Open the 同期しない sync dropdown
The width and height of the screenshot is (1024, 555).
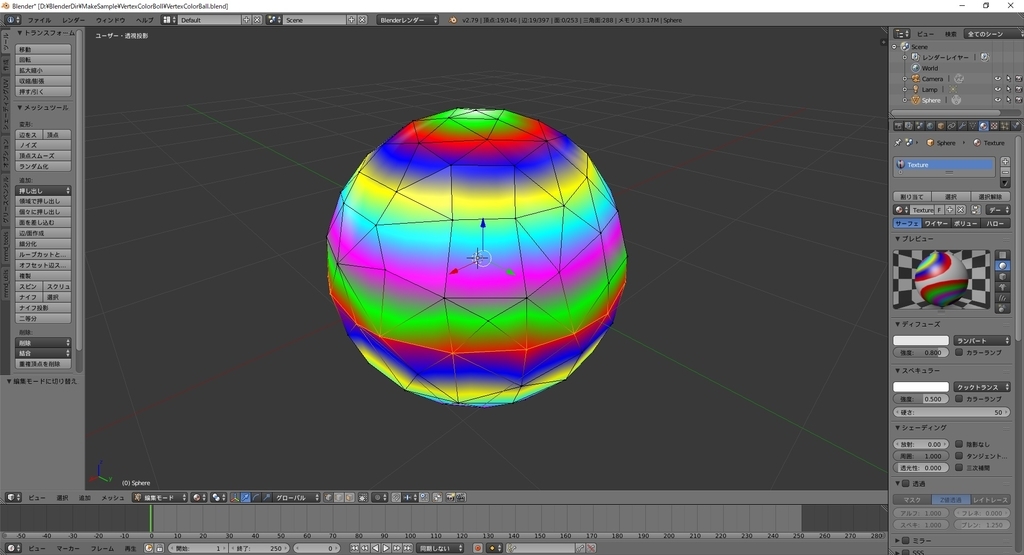pyautogui.click(x=440, y=548)
